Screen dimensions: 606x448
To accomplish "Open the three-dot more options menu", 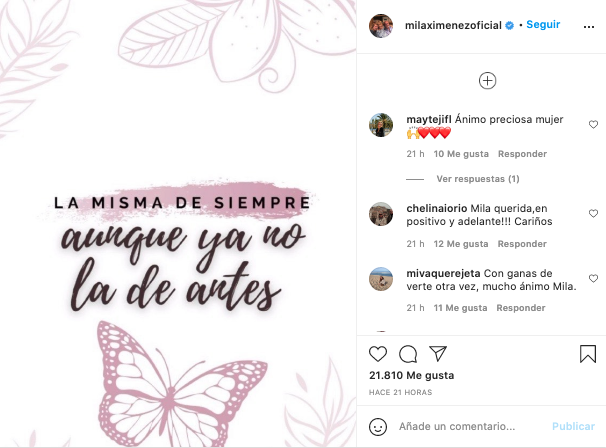I will click(589, 27).
